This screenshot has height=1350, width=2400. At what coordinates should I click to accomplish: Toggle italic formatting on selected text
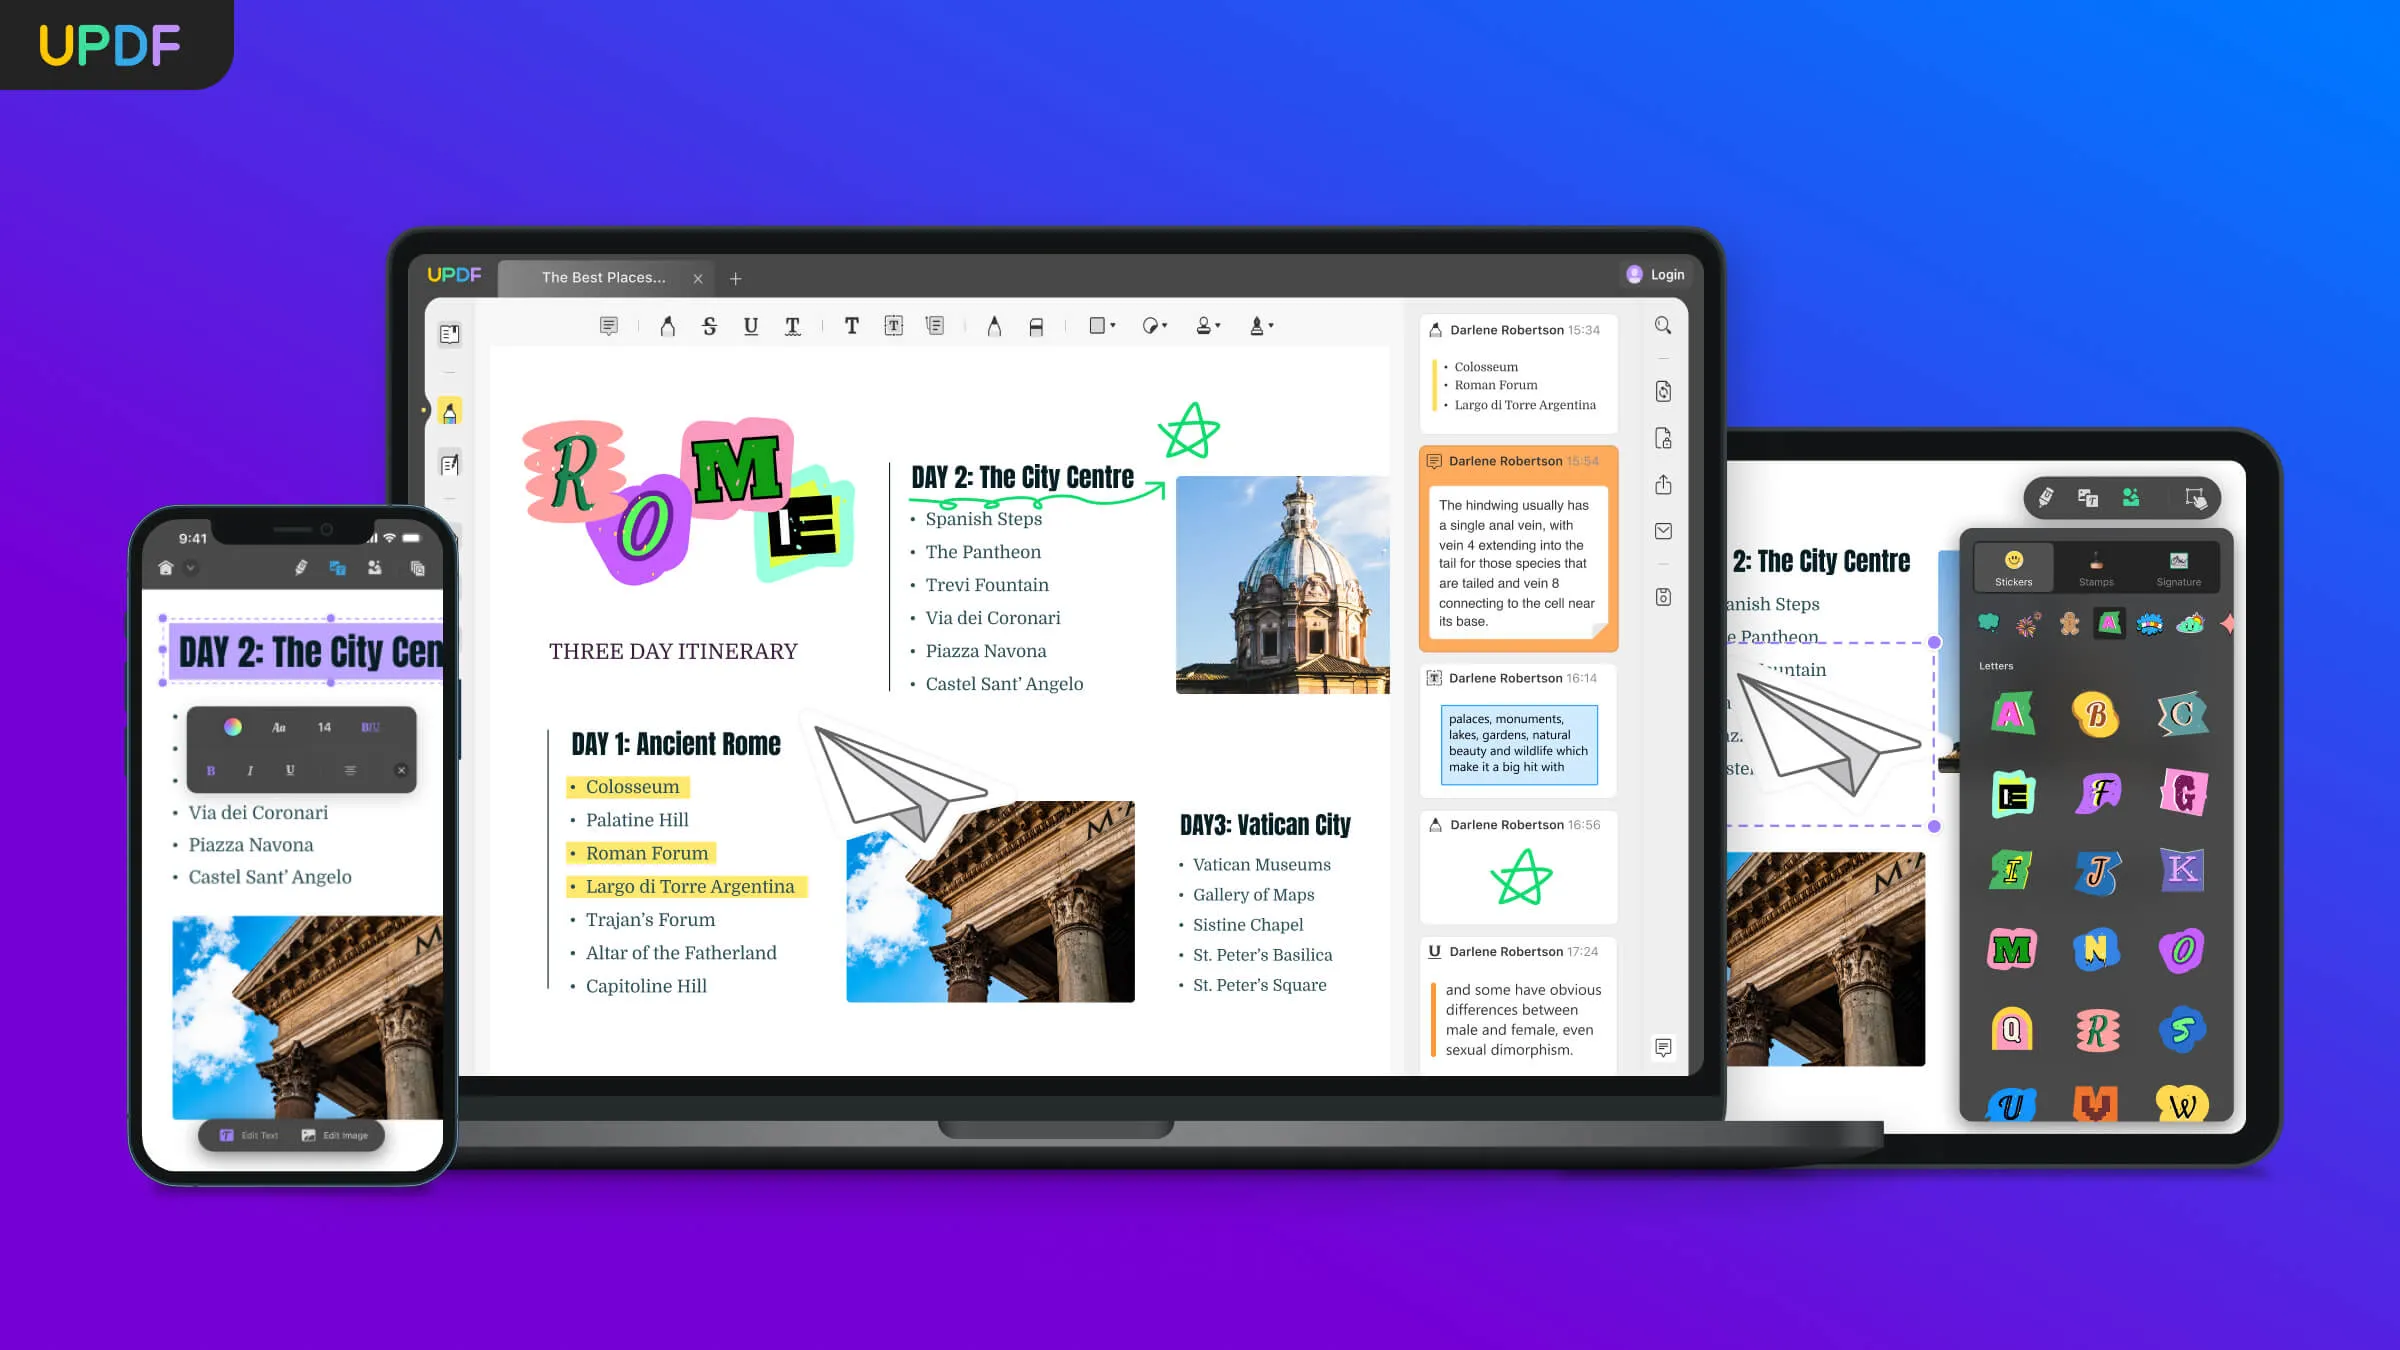pos(251,770)
